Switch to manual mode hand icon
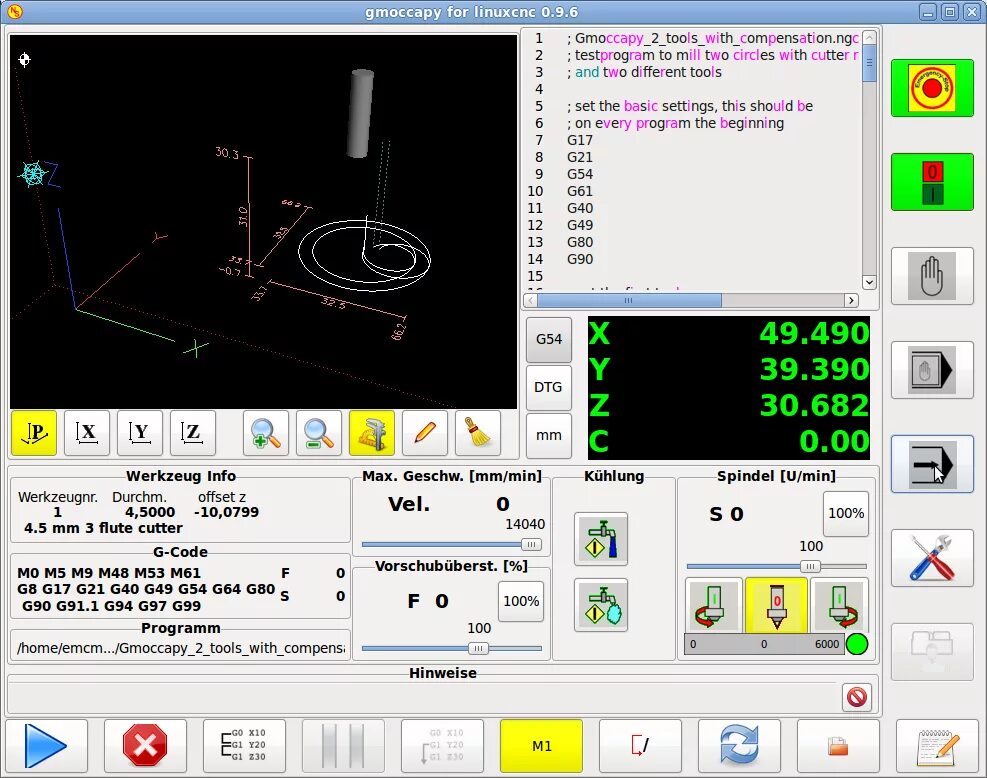This screenshot has height=778, width=987. (x=932, y=276)
